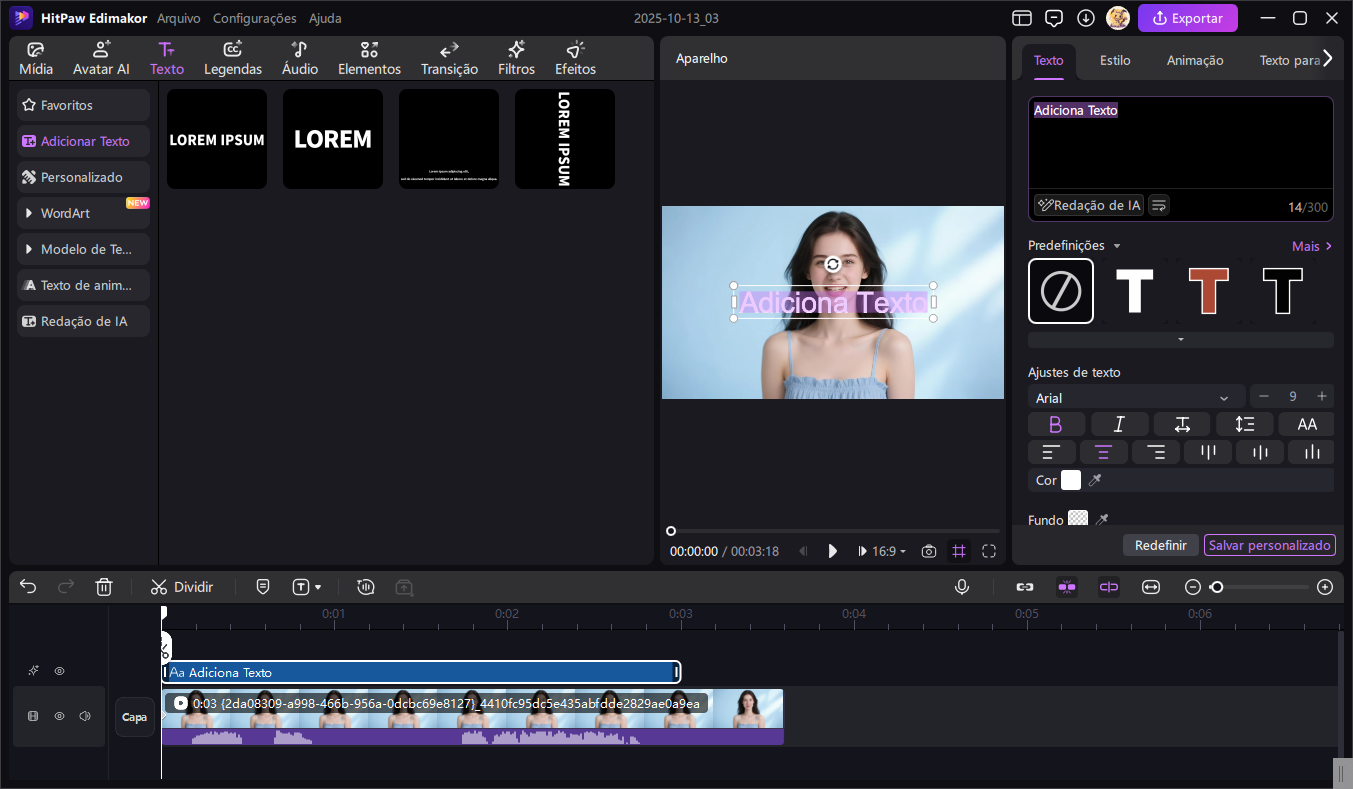
Task: Select the vertical LOREM IPSUM text template
Action: 564,139
